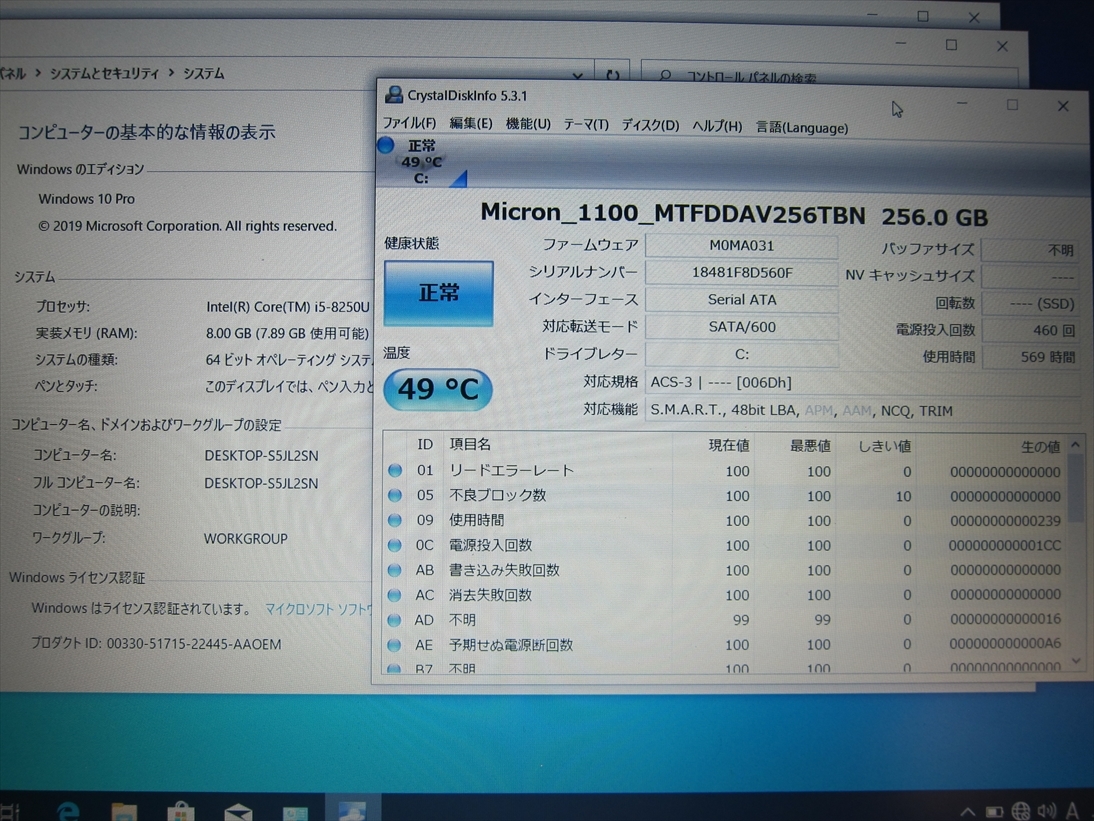
Task: Click the status circle in 書き込み失敗回数 row
Action: point(395,571)
